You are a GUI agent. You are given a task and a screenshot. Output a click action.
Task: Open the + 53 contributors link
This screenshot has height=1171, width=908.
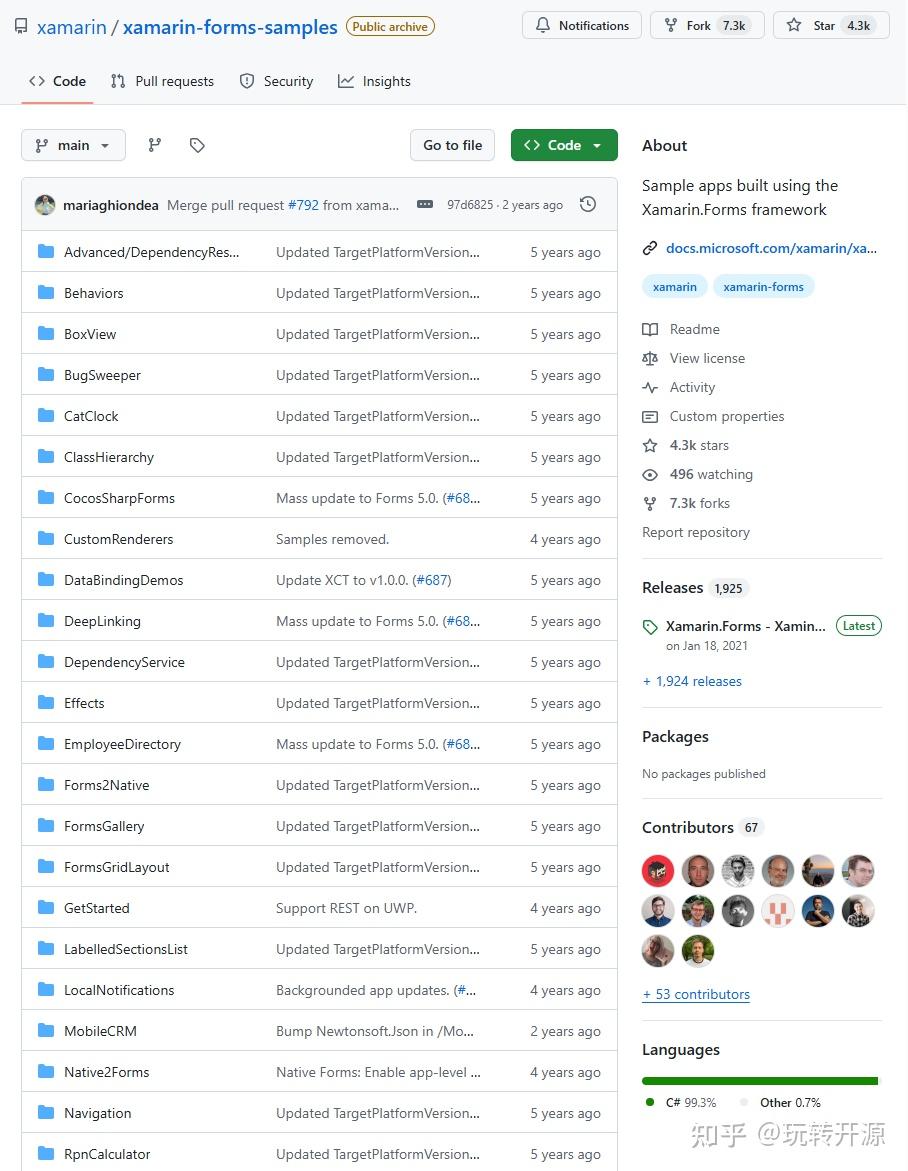point(696,994)
